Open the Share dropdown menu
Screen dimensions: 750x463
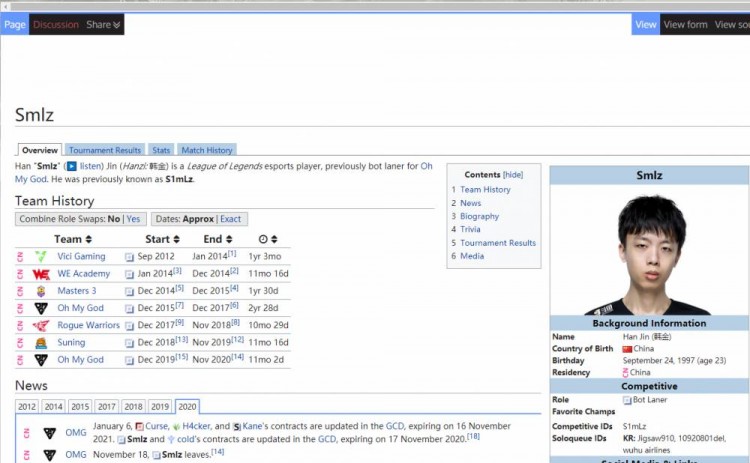102,25
